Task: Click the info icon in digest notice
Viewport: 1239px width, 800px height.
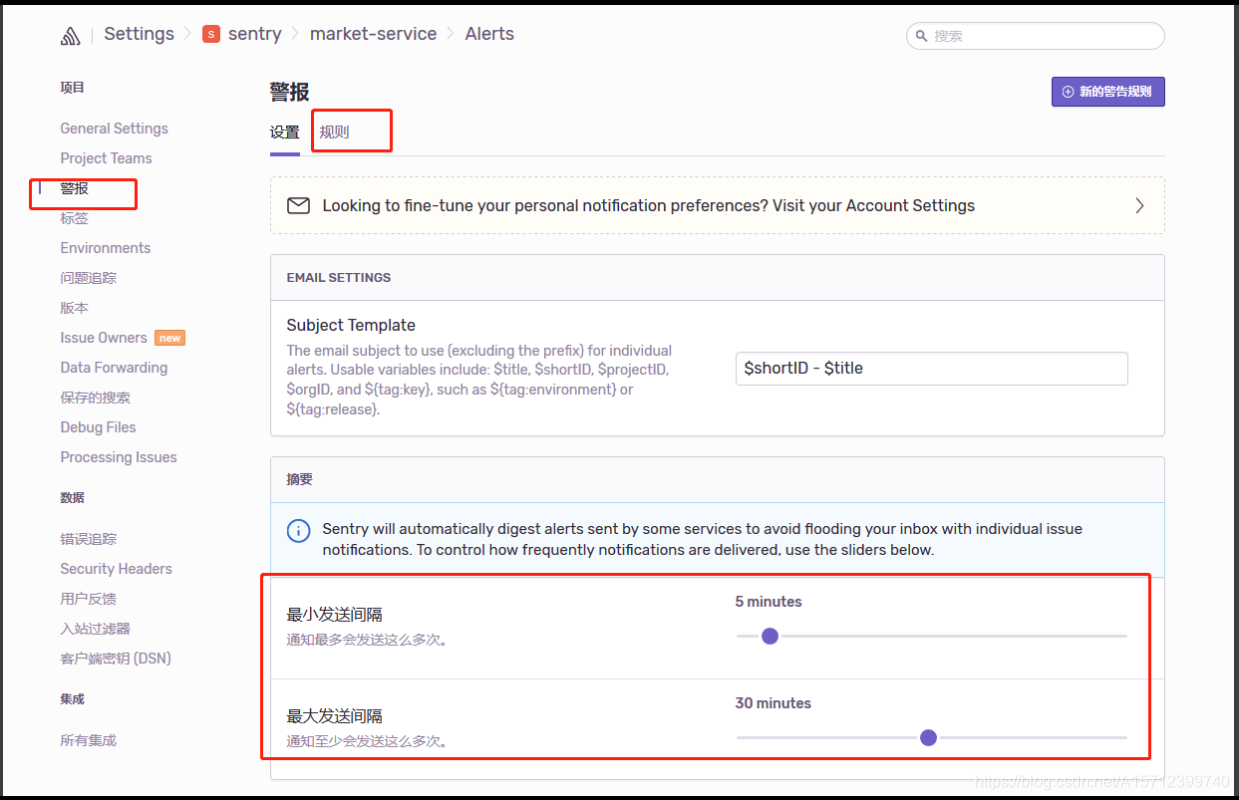Action: [x=298, y=530]
